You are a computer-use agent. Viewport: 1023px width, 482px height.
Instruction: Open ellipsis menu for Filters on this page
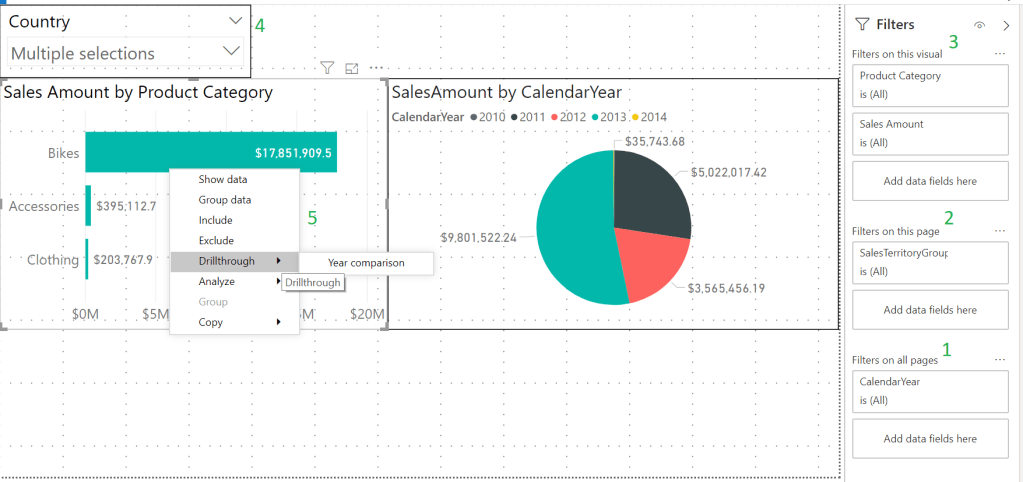pyautogui.click(x=999, y=231)
